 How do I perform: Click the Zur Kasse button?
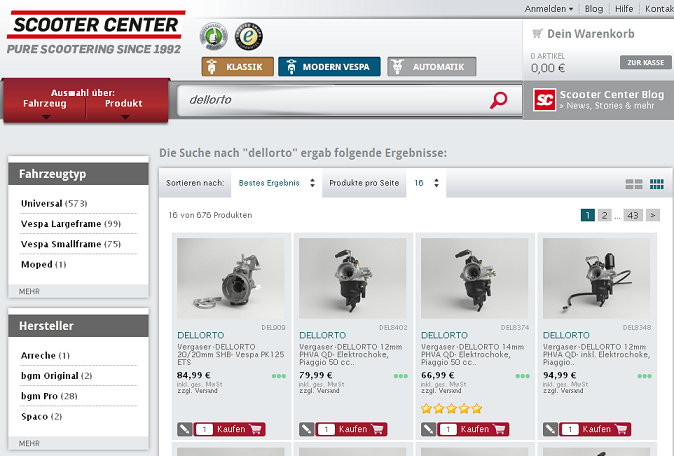click(x=646, y=62)
